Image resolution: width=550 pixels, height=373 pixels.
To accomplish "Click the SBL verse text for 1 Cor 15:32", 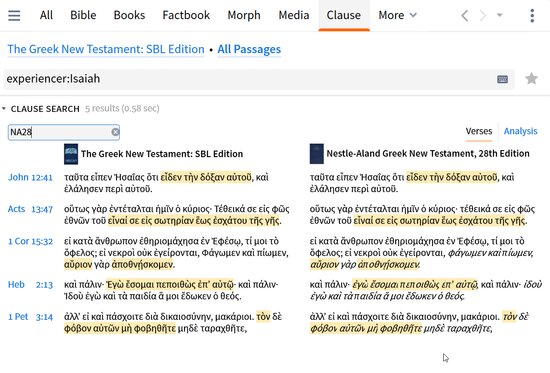I will coord(176,253).
